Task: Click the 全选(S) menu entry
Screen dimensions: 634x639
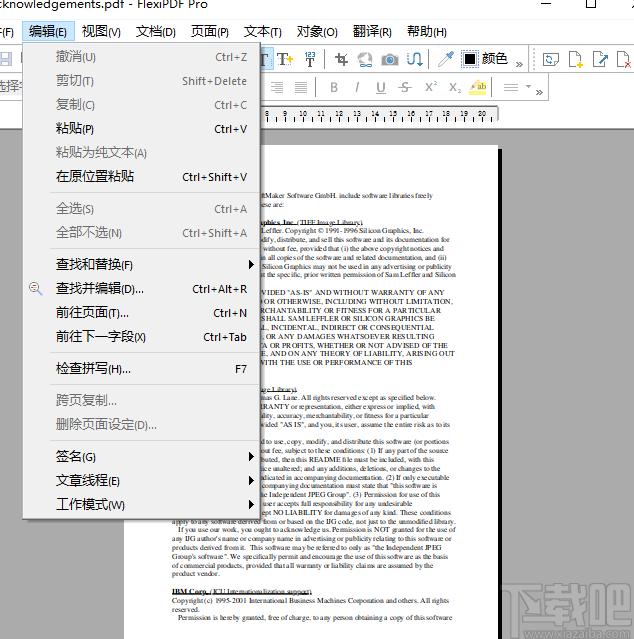Action: pyautogui.click(x=141, y=209)
